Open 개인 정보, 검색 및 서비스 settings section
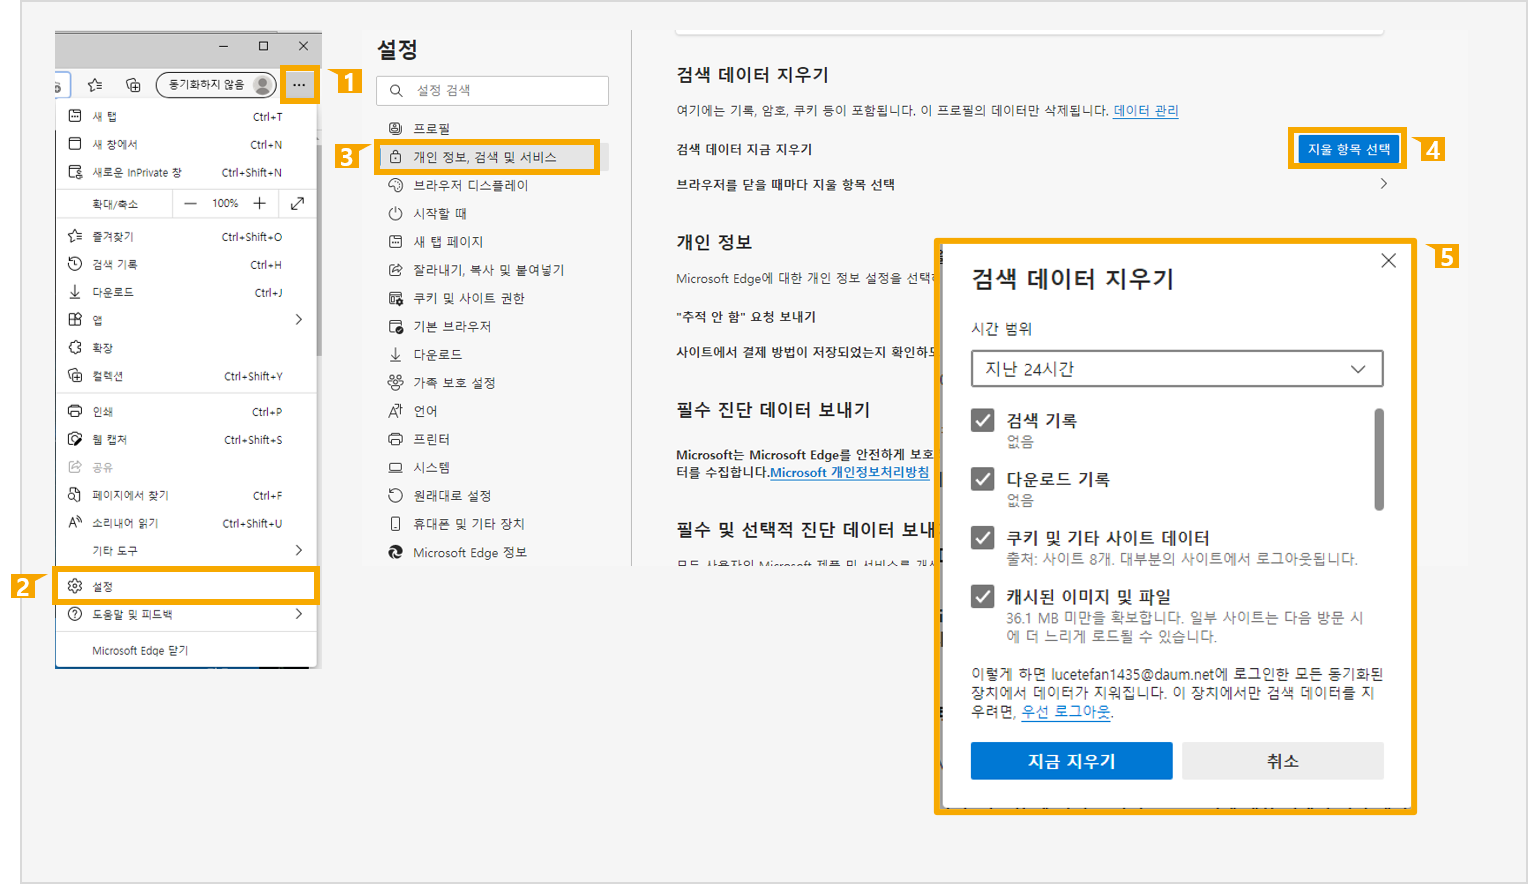This screenshot has height=884, width=1528. pyautogui.click(x=486, y=157)
